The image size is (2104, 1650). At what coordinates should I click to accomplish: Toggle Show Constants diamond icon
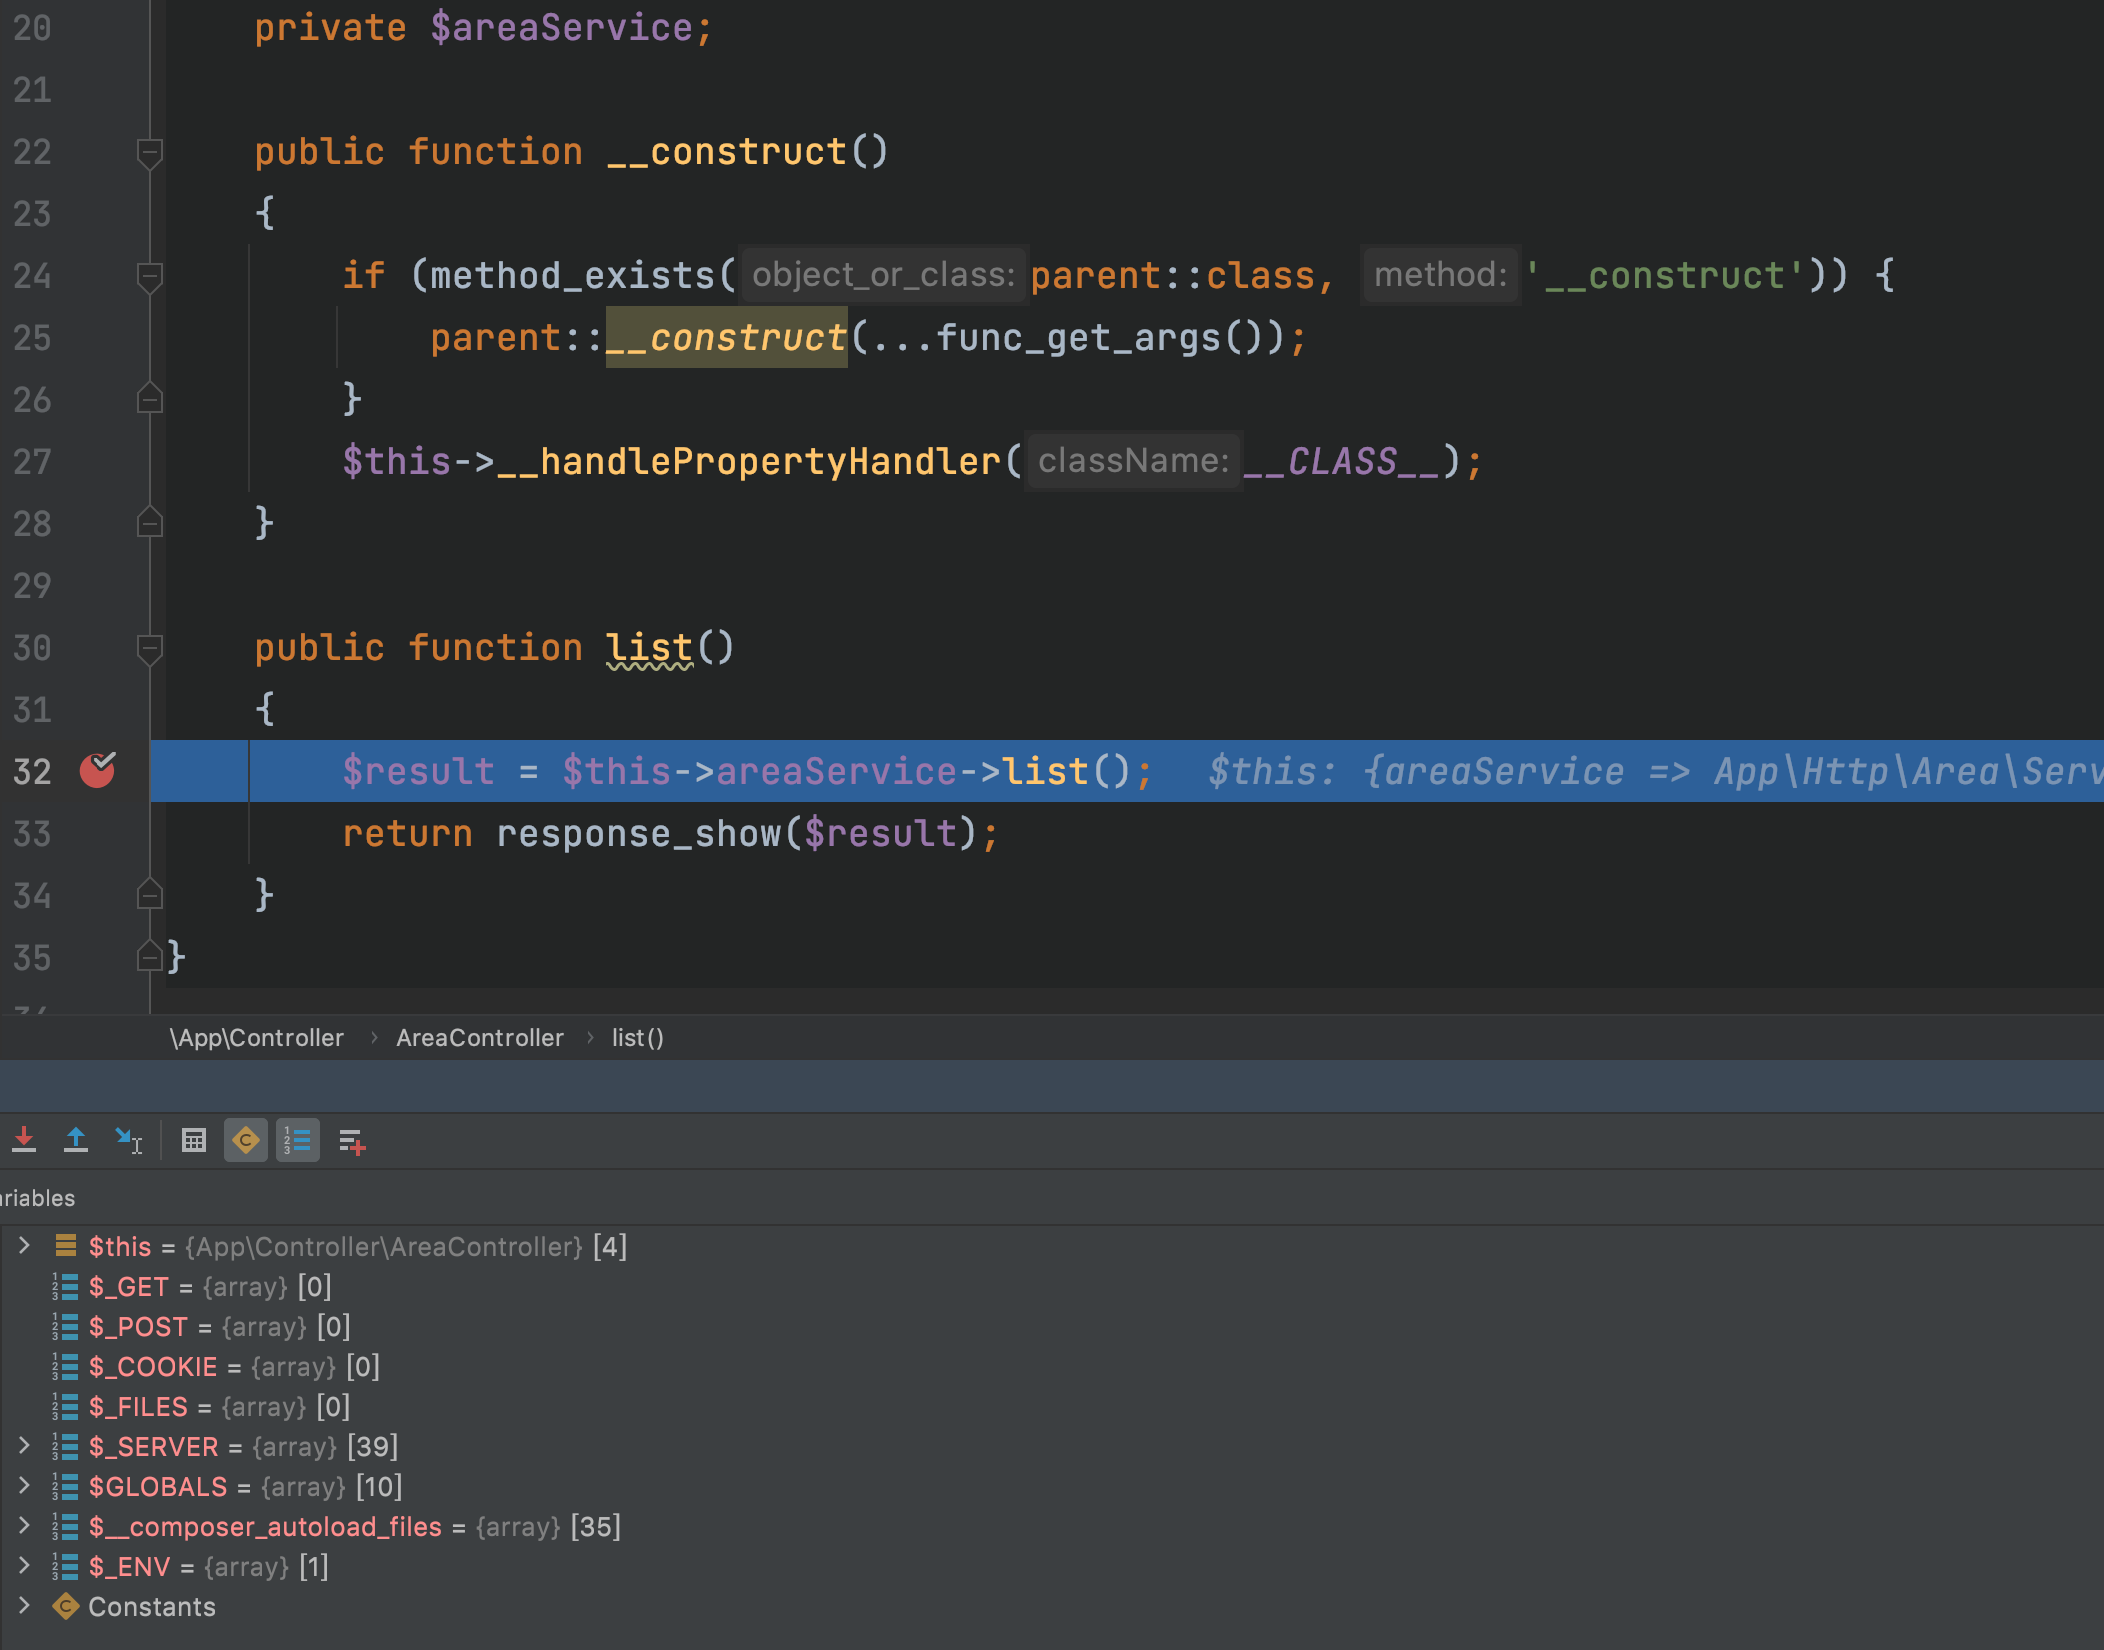(x=246, y=1140)
